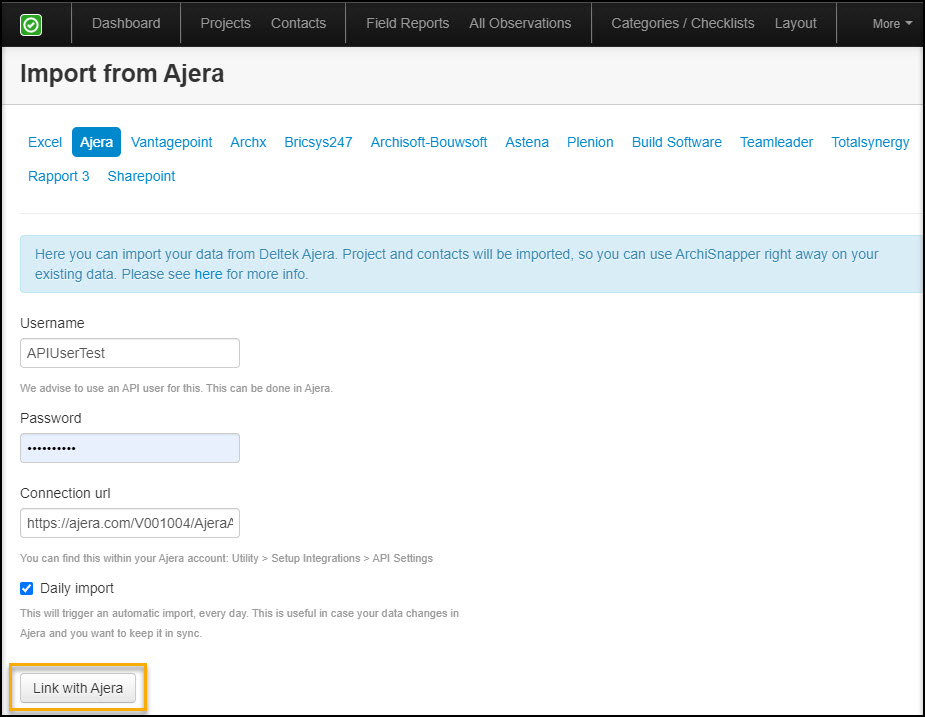Click the green ArchiSnapper checkmark logo
The width and height of the screenshot is (925, 717).
coord(31,25)
